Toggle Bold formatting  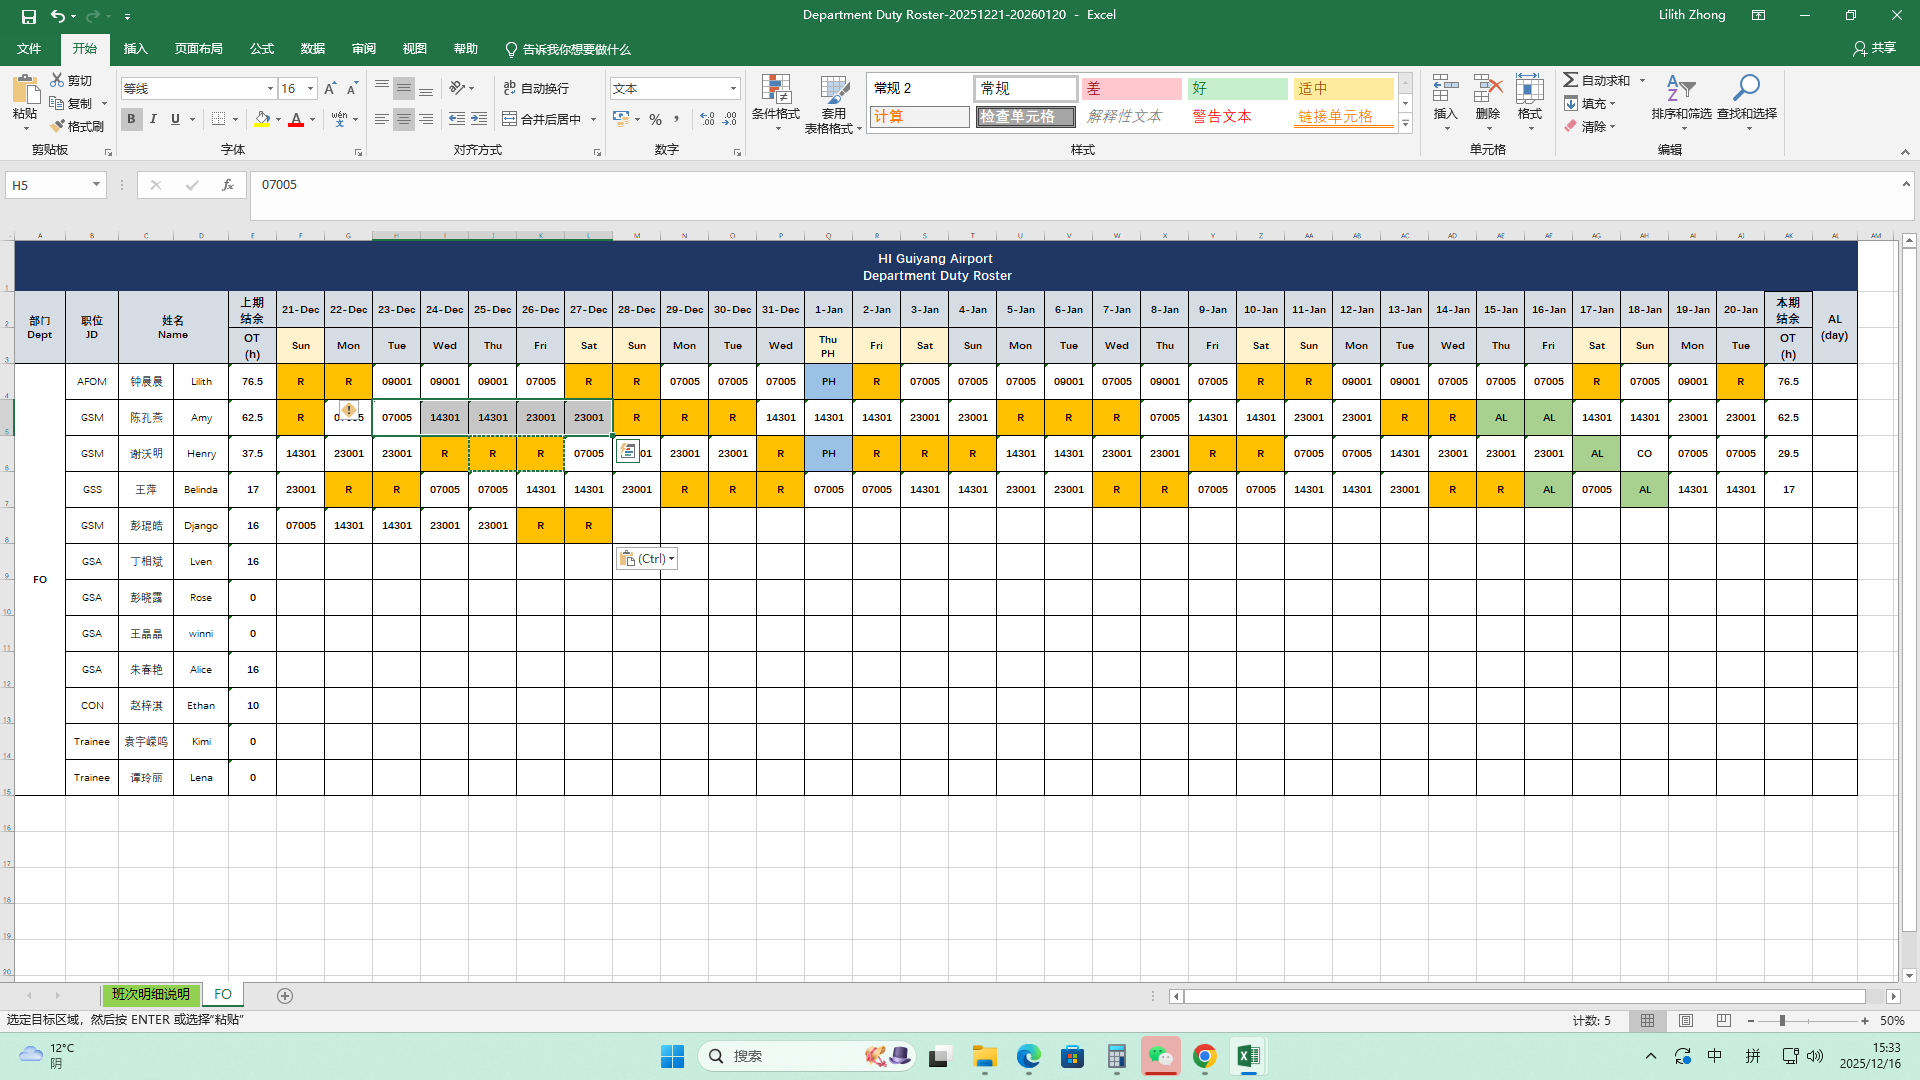[x=131, y=119]
